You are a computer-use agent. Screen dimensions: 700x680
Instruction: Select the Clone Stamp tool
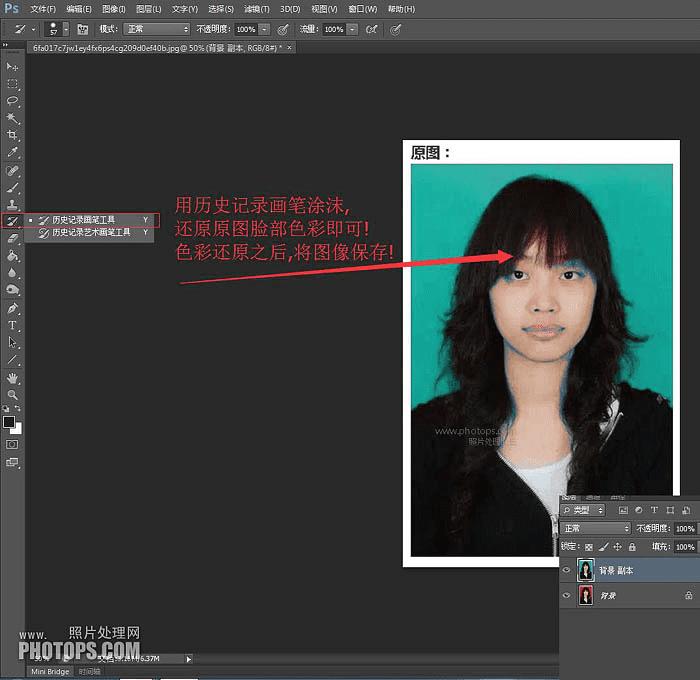[x=13, y=204]
